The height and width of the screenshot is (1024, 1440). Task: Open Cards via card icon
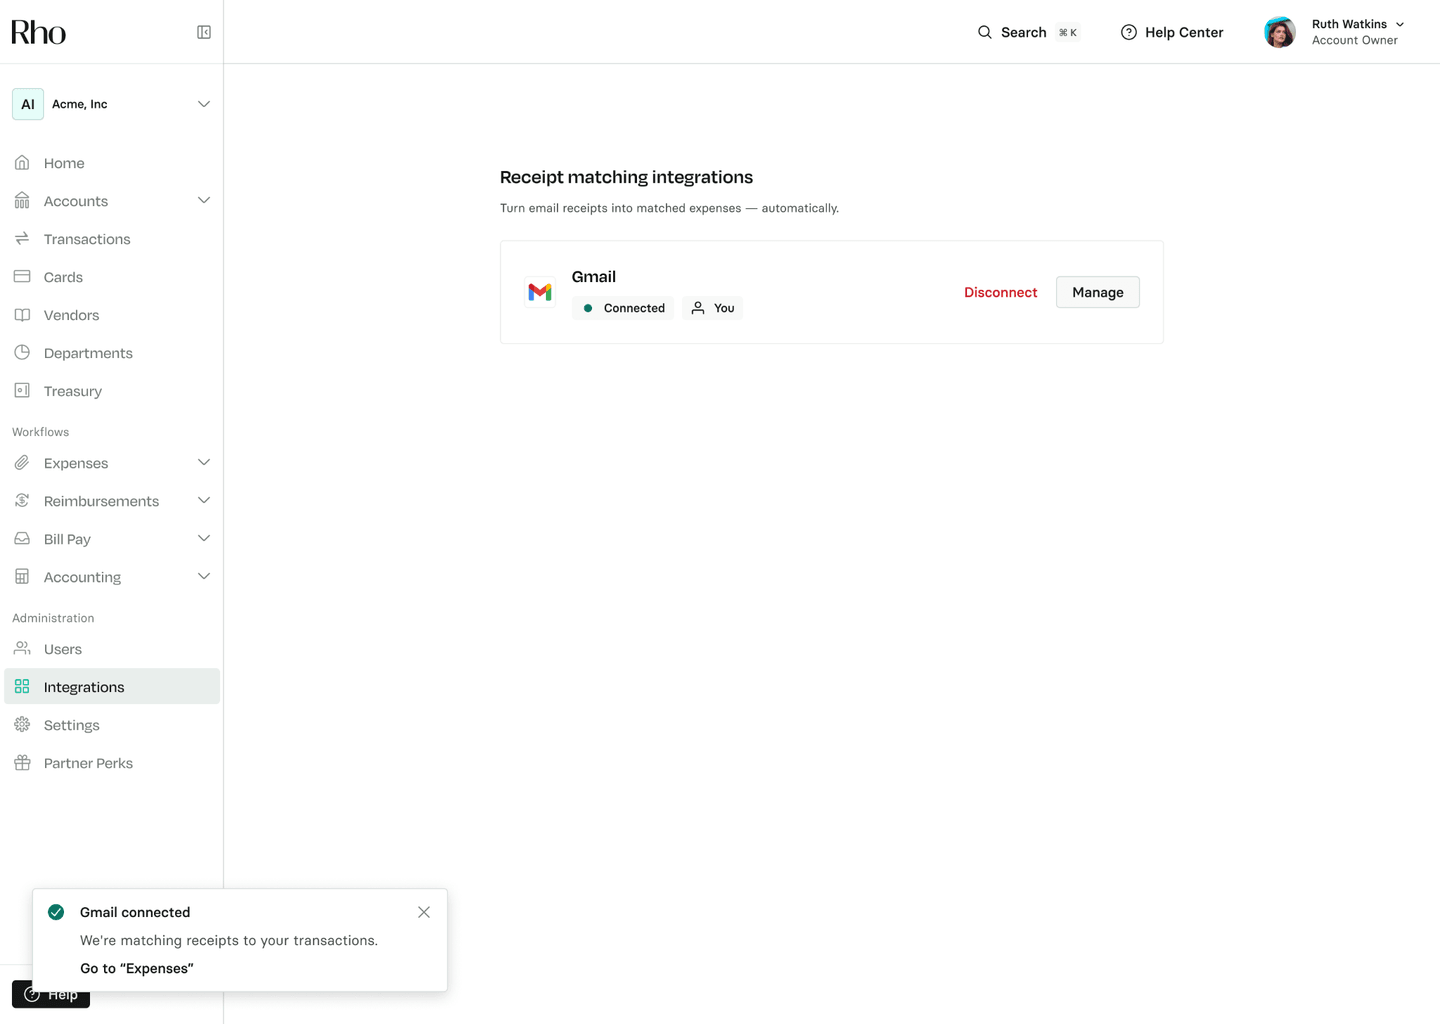coord(22,277)
